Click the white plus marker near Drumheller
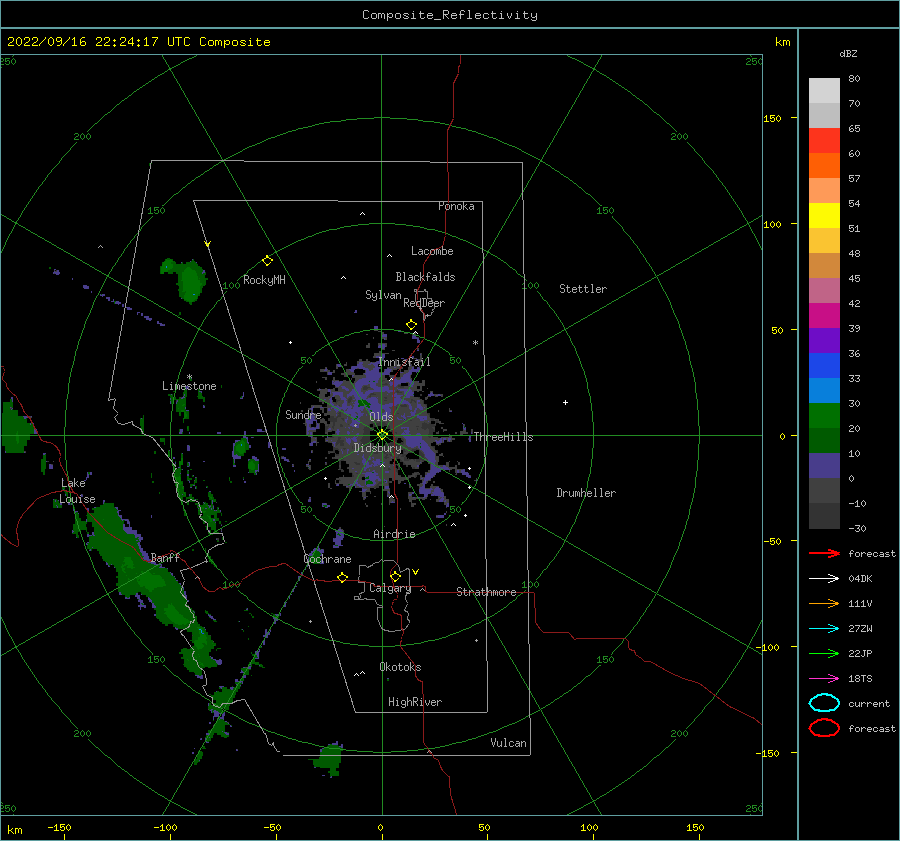The width and height of the screenshot is (900, 841). (565, 402)
